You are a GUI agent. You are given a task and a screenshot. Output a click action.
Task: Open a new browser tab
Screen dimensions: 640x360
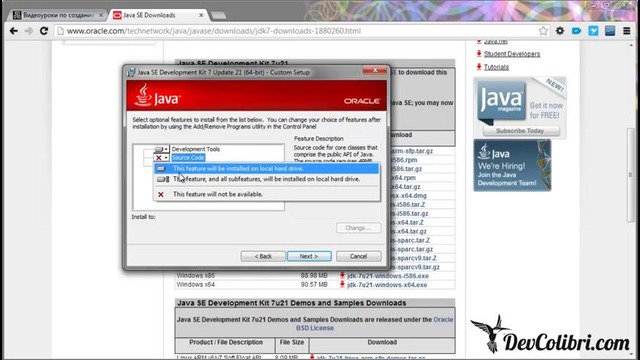point(218,16)
